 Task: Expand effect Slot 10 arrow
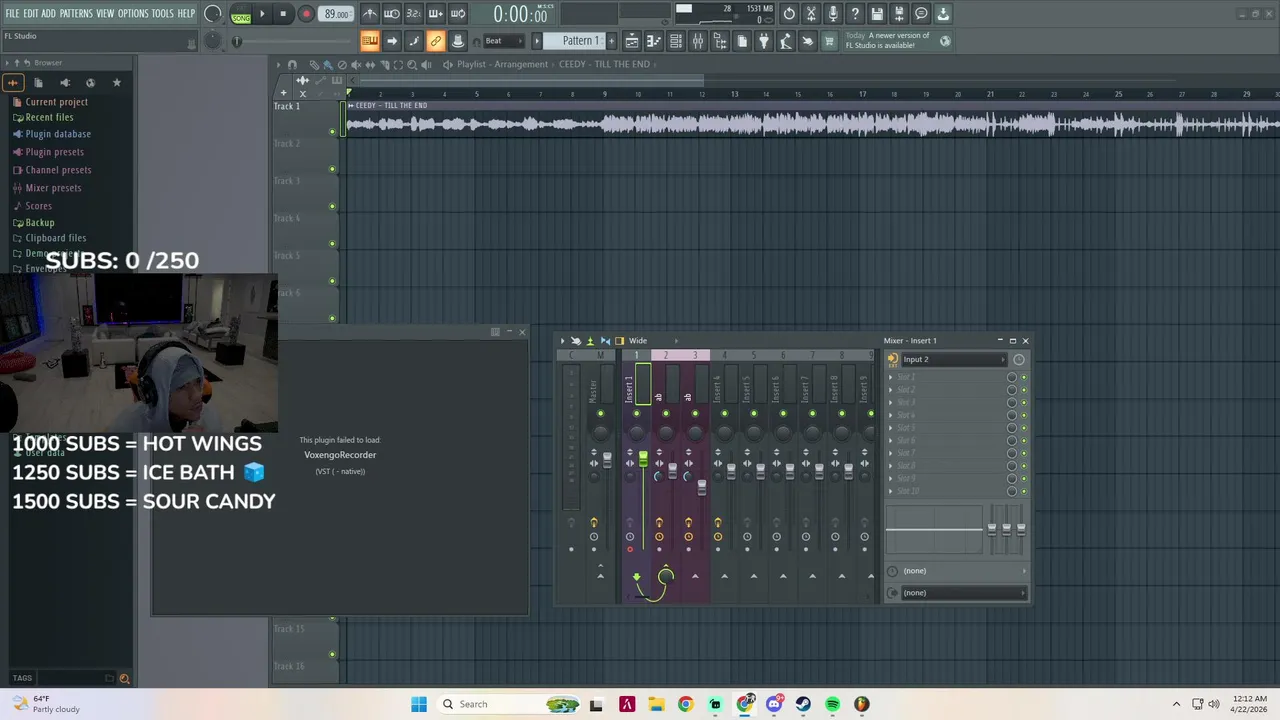click(x=891, y=491)
